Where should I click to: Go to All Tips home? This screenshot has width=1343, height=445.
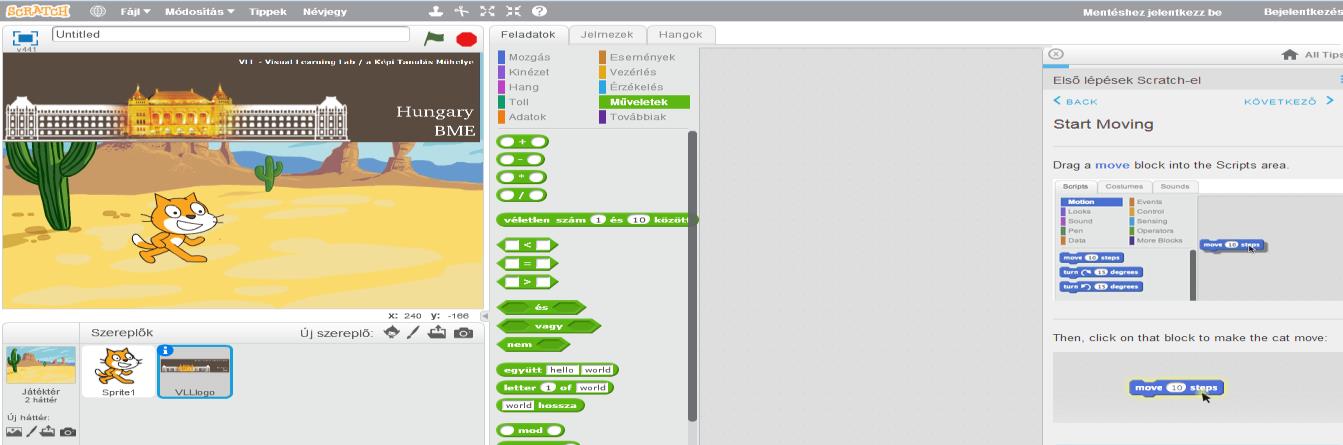[1310, 55]
